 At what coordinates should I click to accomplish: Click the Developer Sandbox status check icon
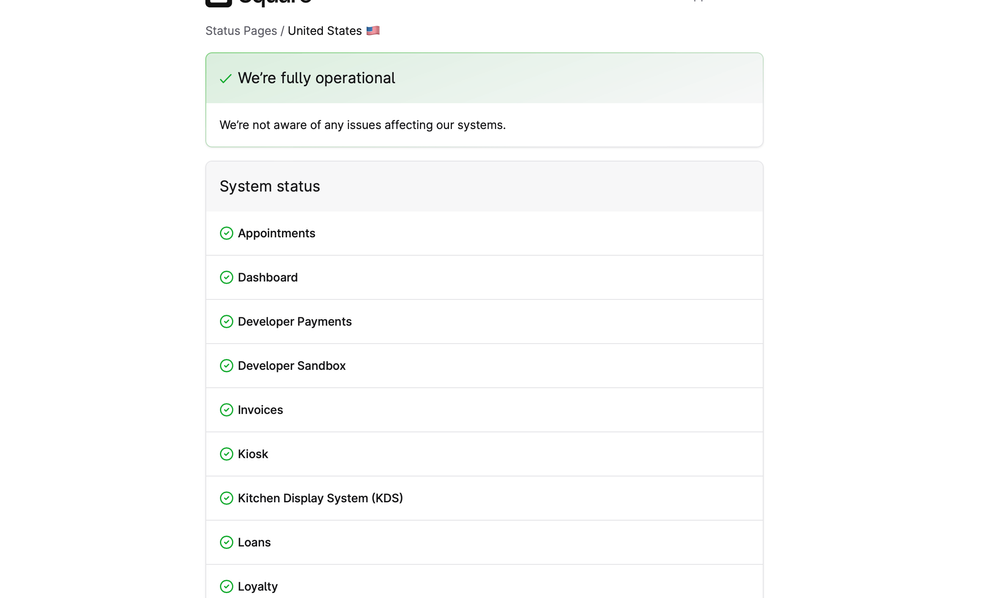click(227, 366)
